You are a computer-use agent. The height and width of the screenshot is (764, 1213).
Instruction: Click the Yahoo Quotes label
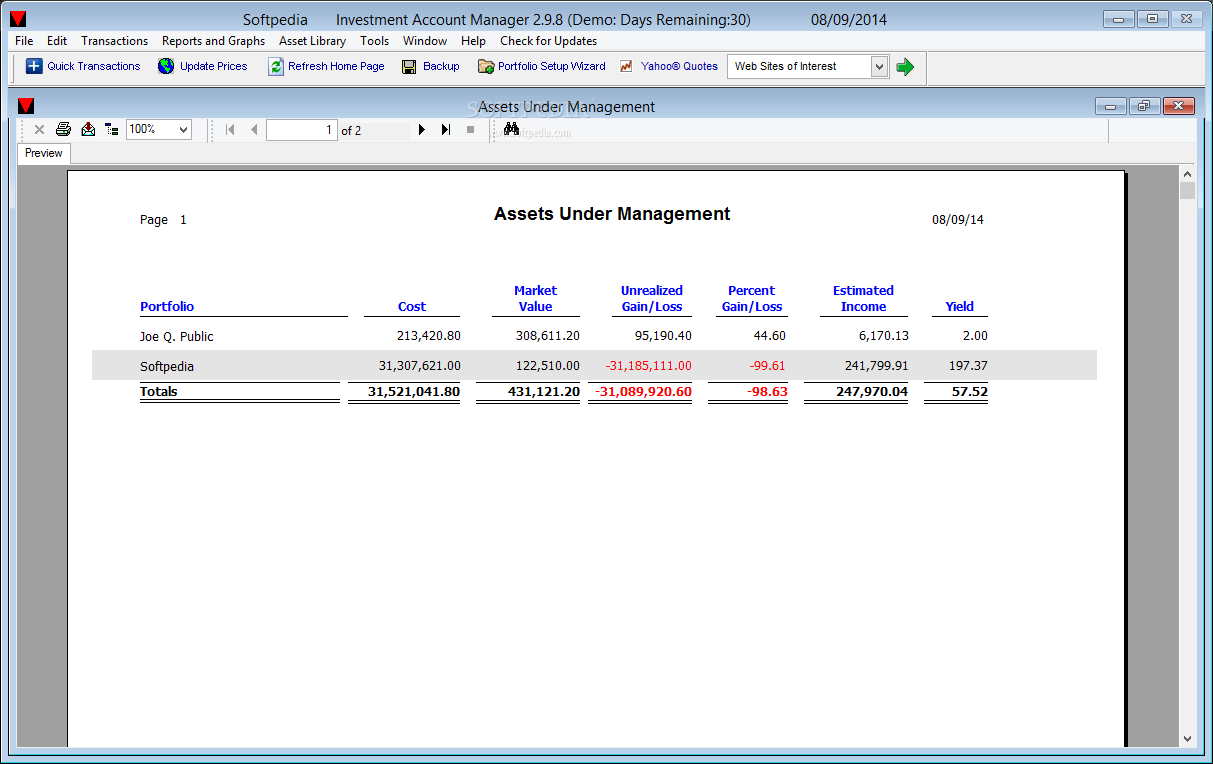click(680, 66)
